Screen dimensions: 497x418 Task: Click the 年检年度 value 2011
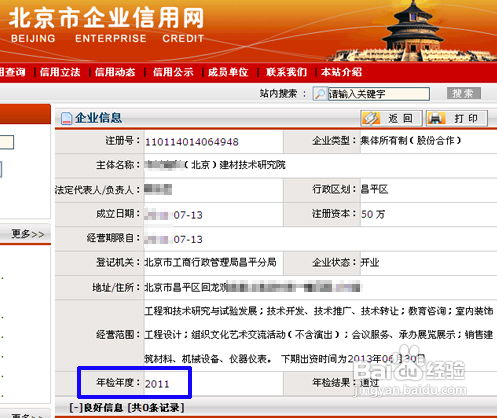tap(157, 384)
